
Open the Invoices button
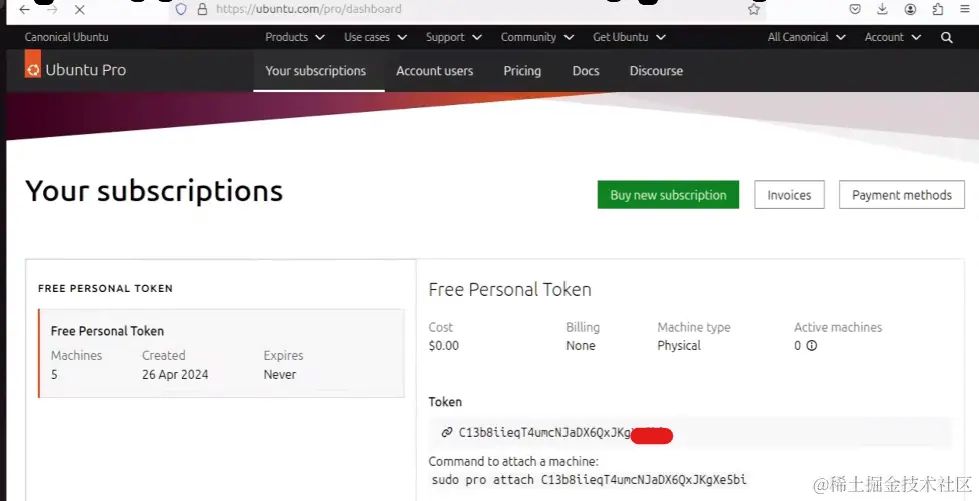pyautogui.click(x=789, y=195)
